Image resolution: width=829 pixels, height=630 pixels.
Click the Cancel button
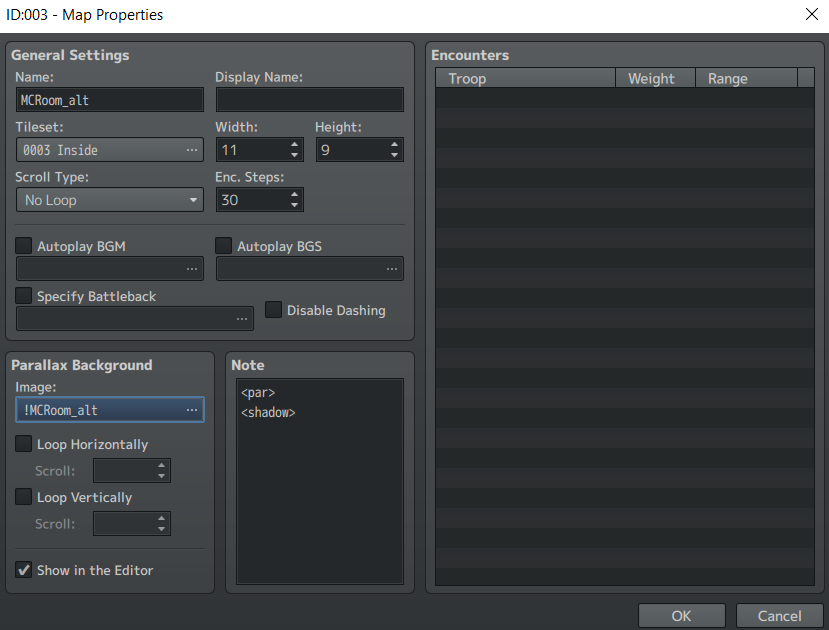coord(779,616)
